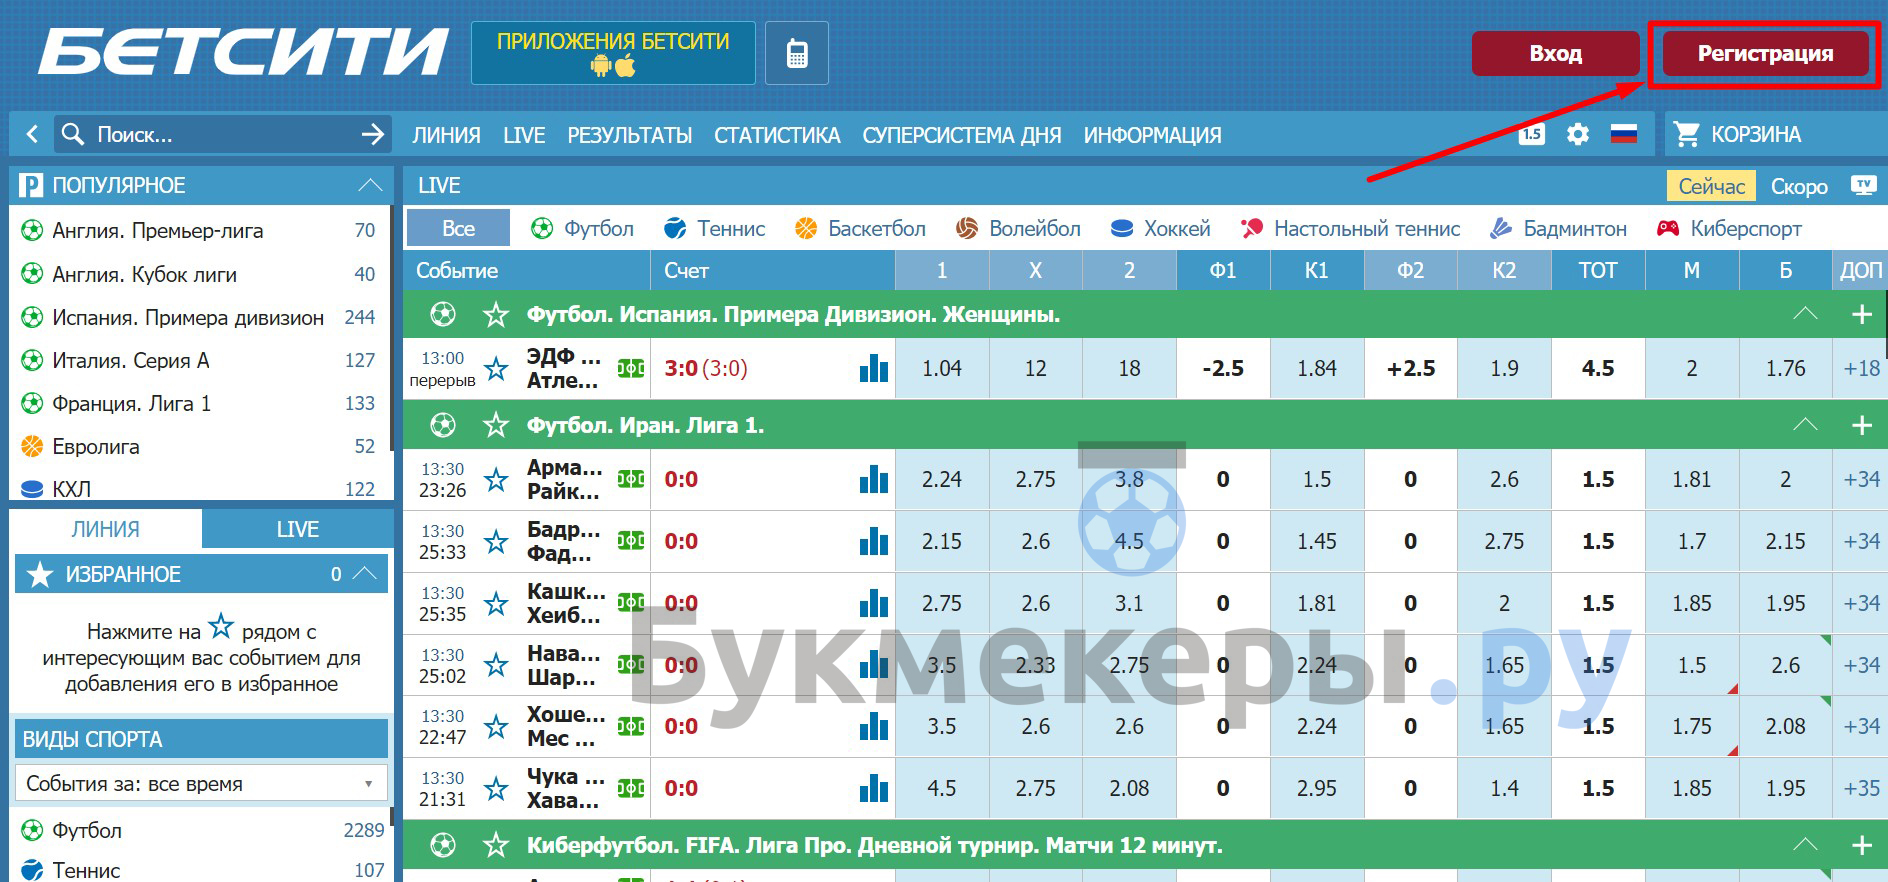Open the TV broadcast icon in LIVE header
Image resolution: width=1888 pixels, height=882 pixels.
click(1863, 185)
